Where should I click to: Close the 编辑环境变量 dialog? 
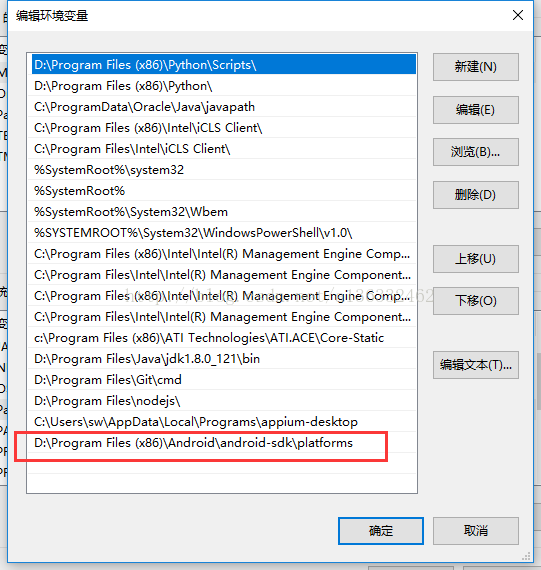pos(518,15)
